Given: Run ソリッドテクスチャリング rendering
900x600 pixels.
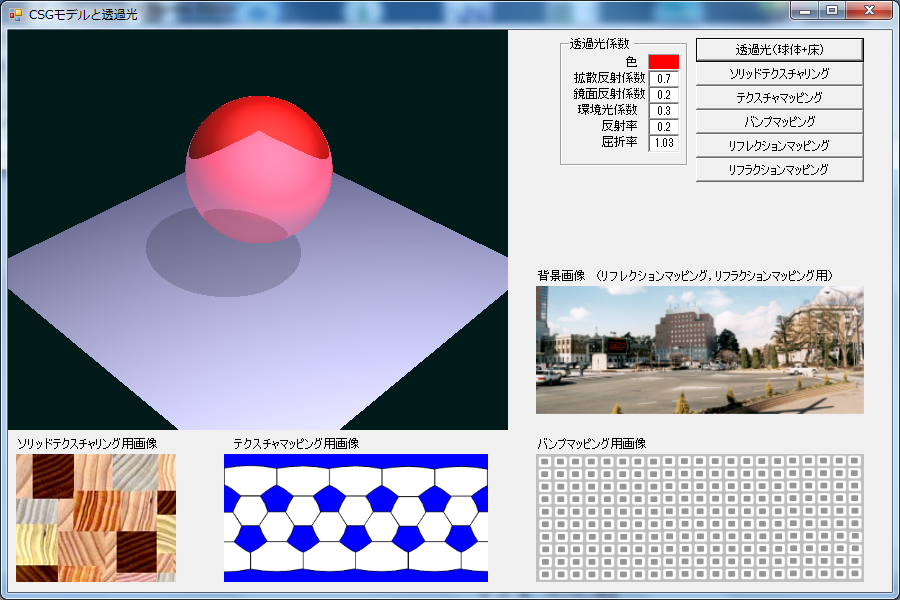Looking at the screenshot, I should point(779,73).
